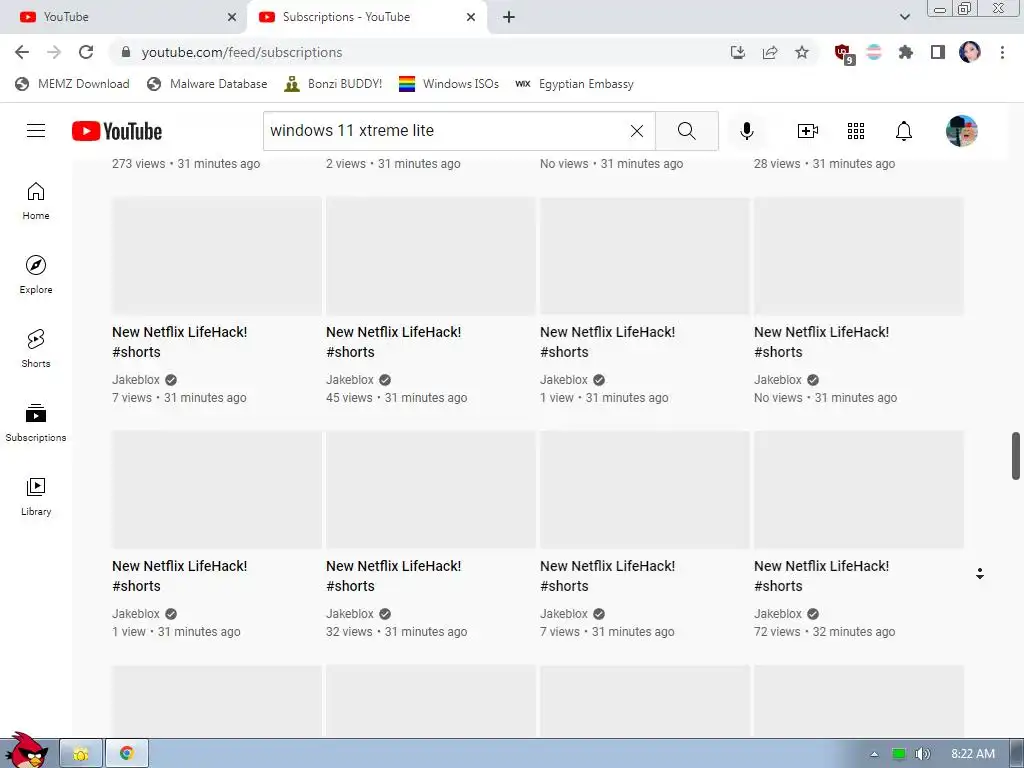
Task: Open the YouTube apps grid icon
Action: coord(856,131)
